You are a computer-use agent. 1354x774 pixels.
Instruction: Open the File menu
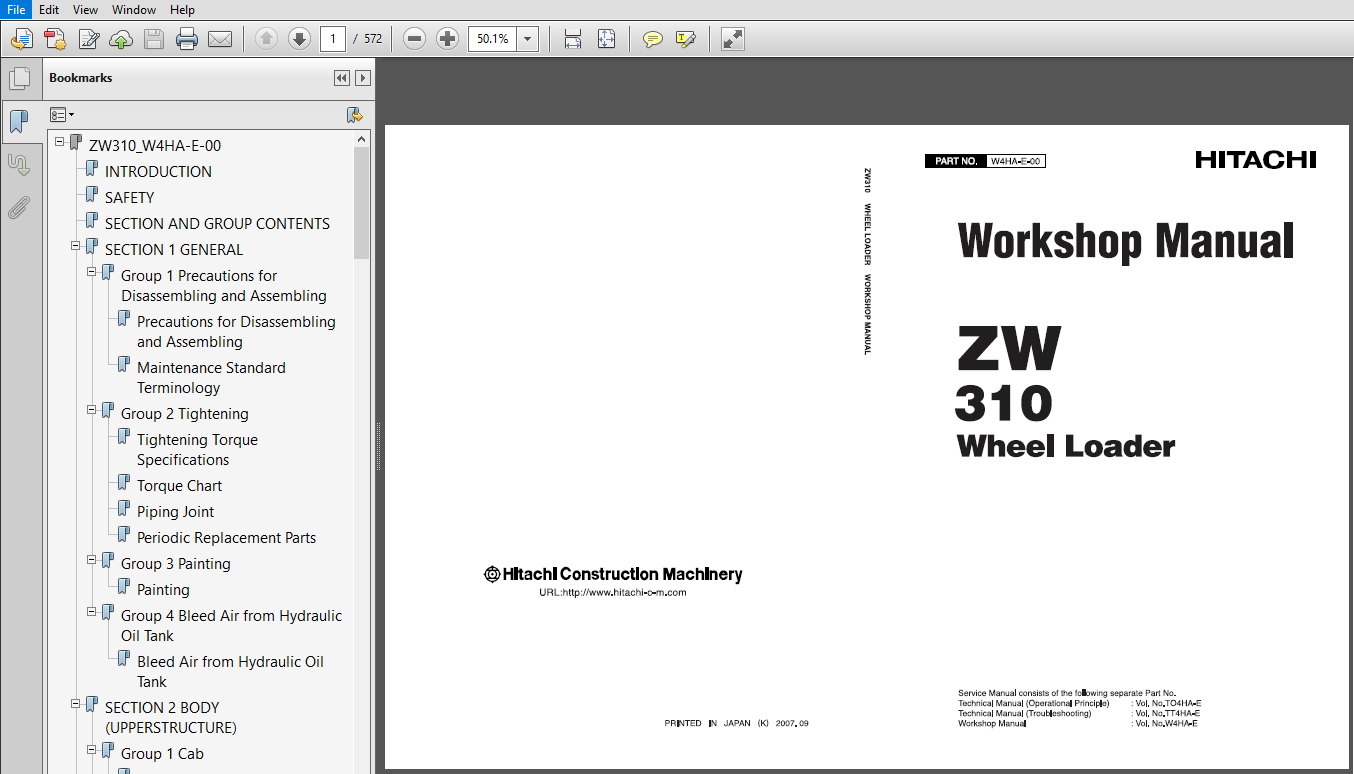16,9
